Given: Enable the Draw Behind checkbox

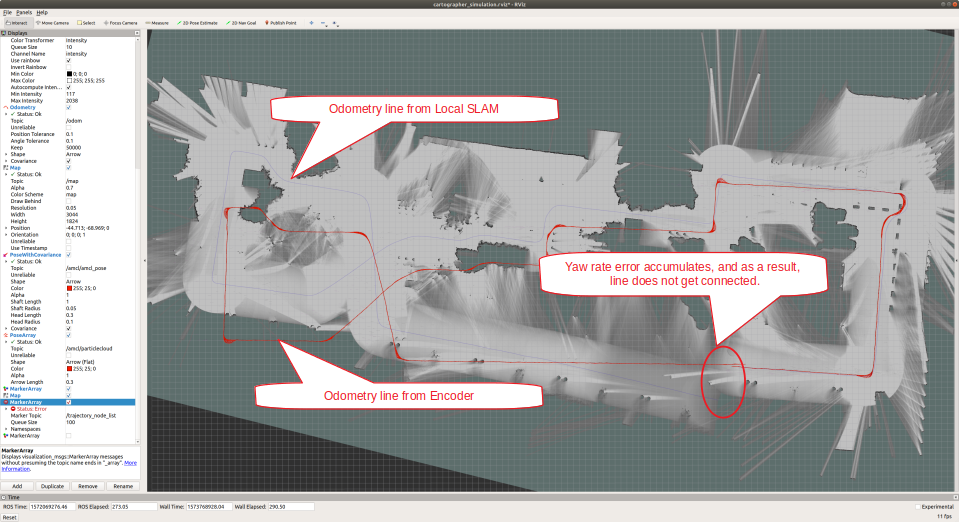Looking at the screenshot, I should 68,201.
